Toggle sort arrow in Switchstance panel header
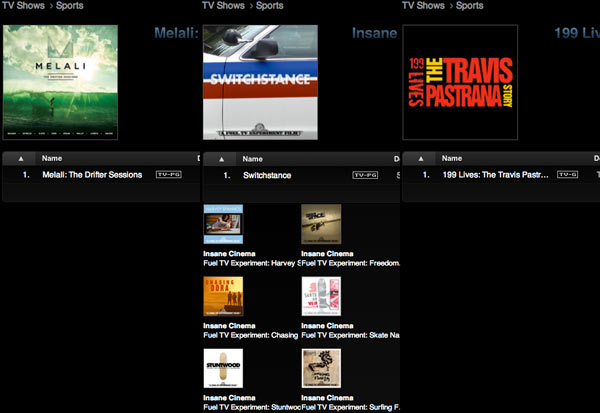The image size is (600, 413). point(220,158)
